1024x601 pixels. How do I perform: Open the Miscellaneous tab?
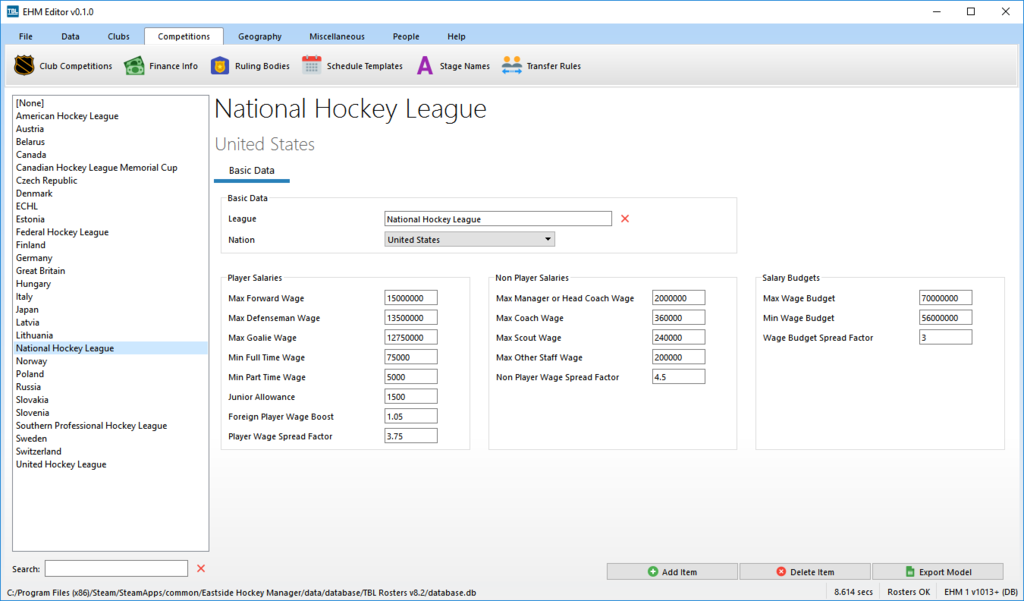[337, 37]
